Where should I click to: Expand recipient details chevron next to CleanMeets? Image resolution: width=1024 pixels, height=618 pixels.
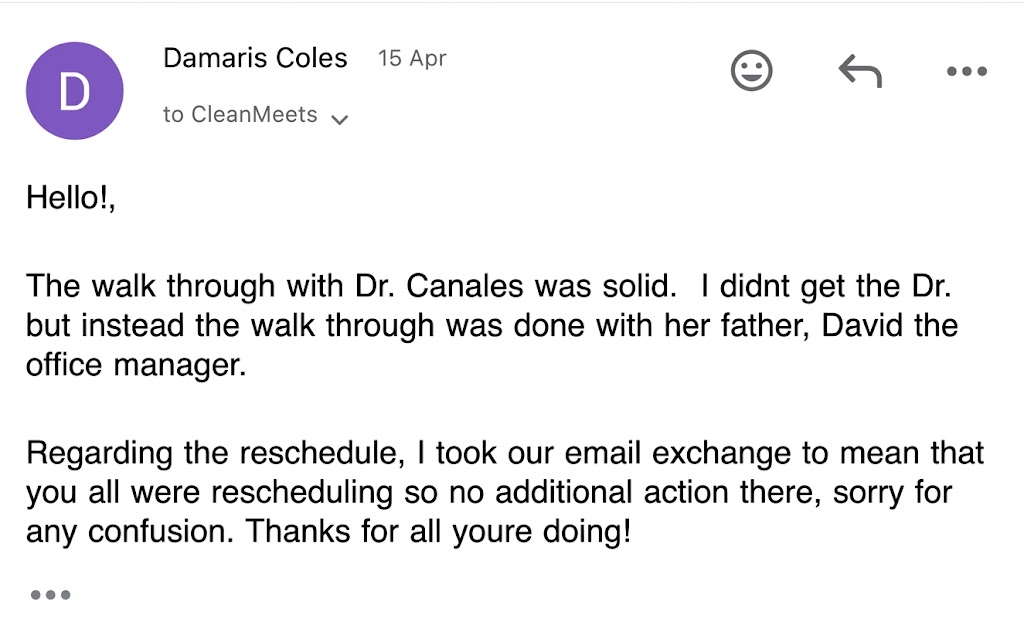coord(340,120)
